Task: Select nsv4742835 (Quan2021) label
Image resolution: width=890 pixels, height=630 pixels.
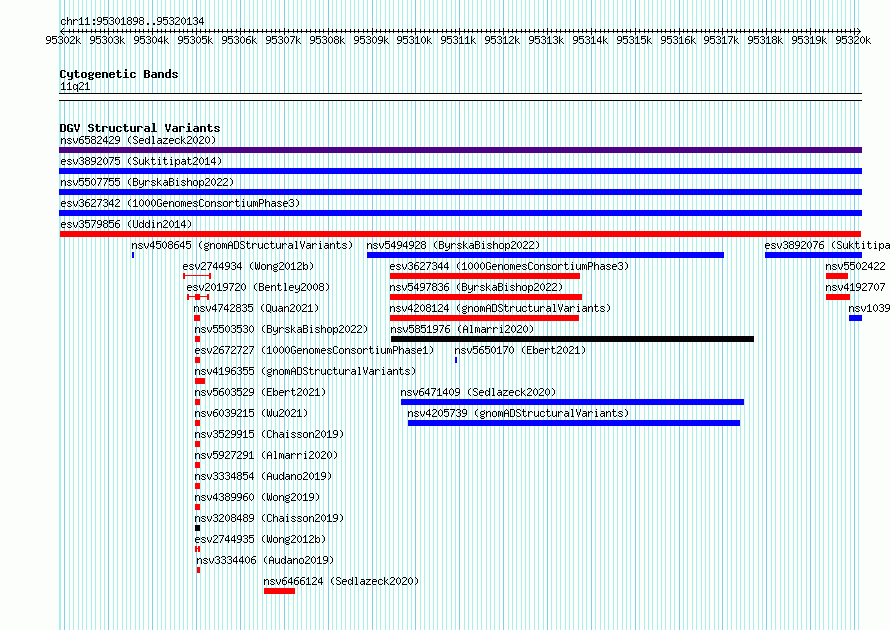Action: pyautogui.click(x=256, y=308)
